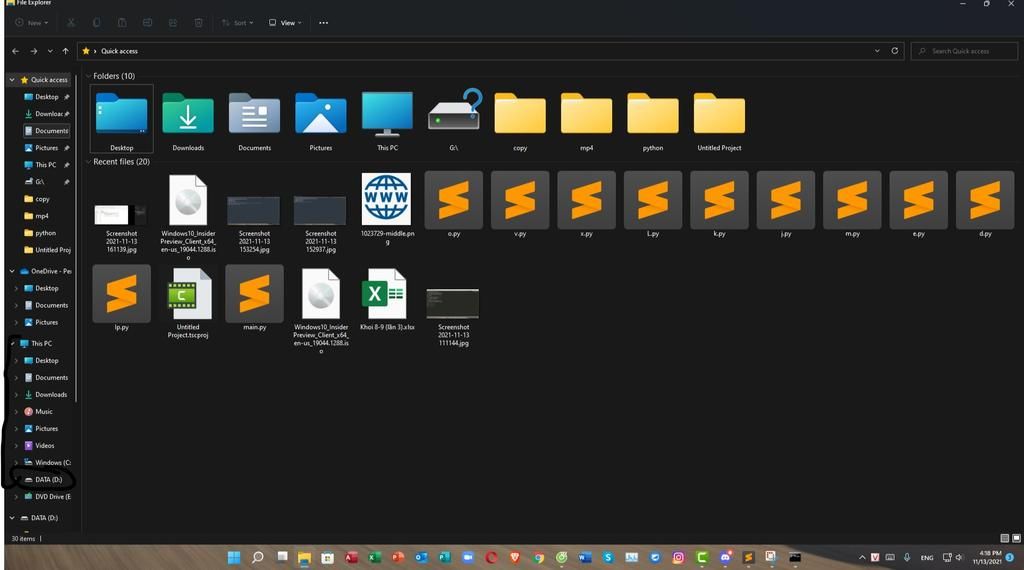The height and width of the screenshot is (570, 1024).
Task: Open Discord from the taskbar
Action: coord(725,558)
